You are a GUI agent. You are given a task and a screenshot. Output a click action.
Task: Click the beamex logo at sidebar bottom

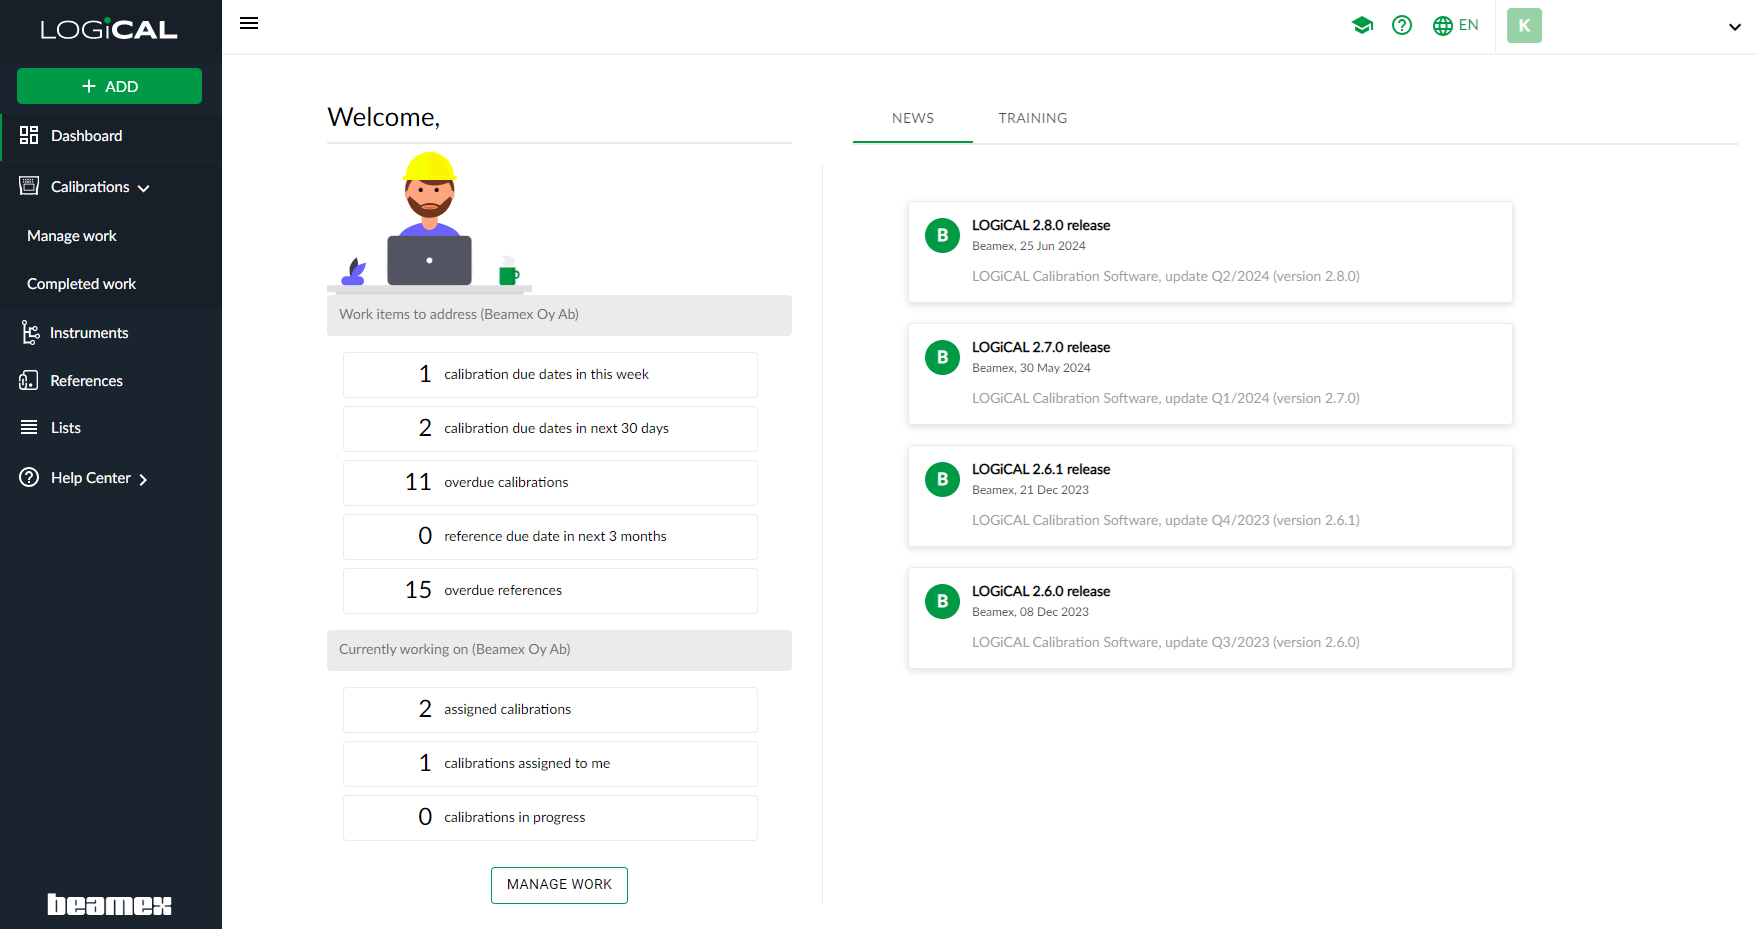point(110,905)
